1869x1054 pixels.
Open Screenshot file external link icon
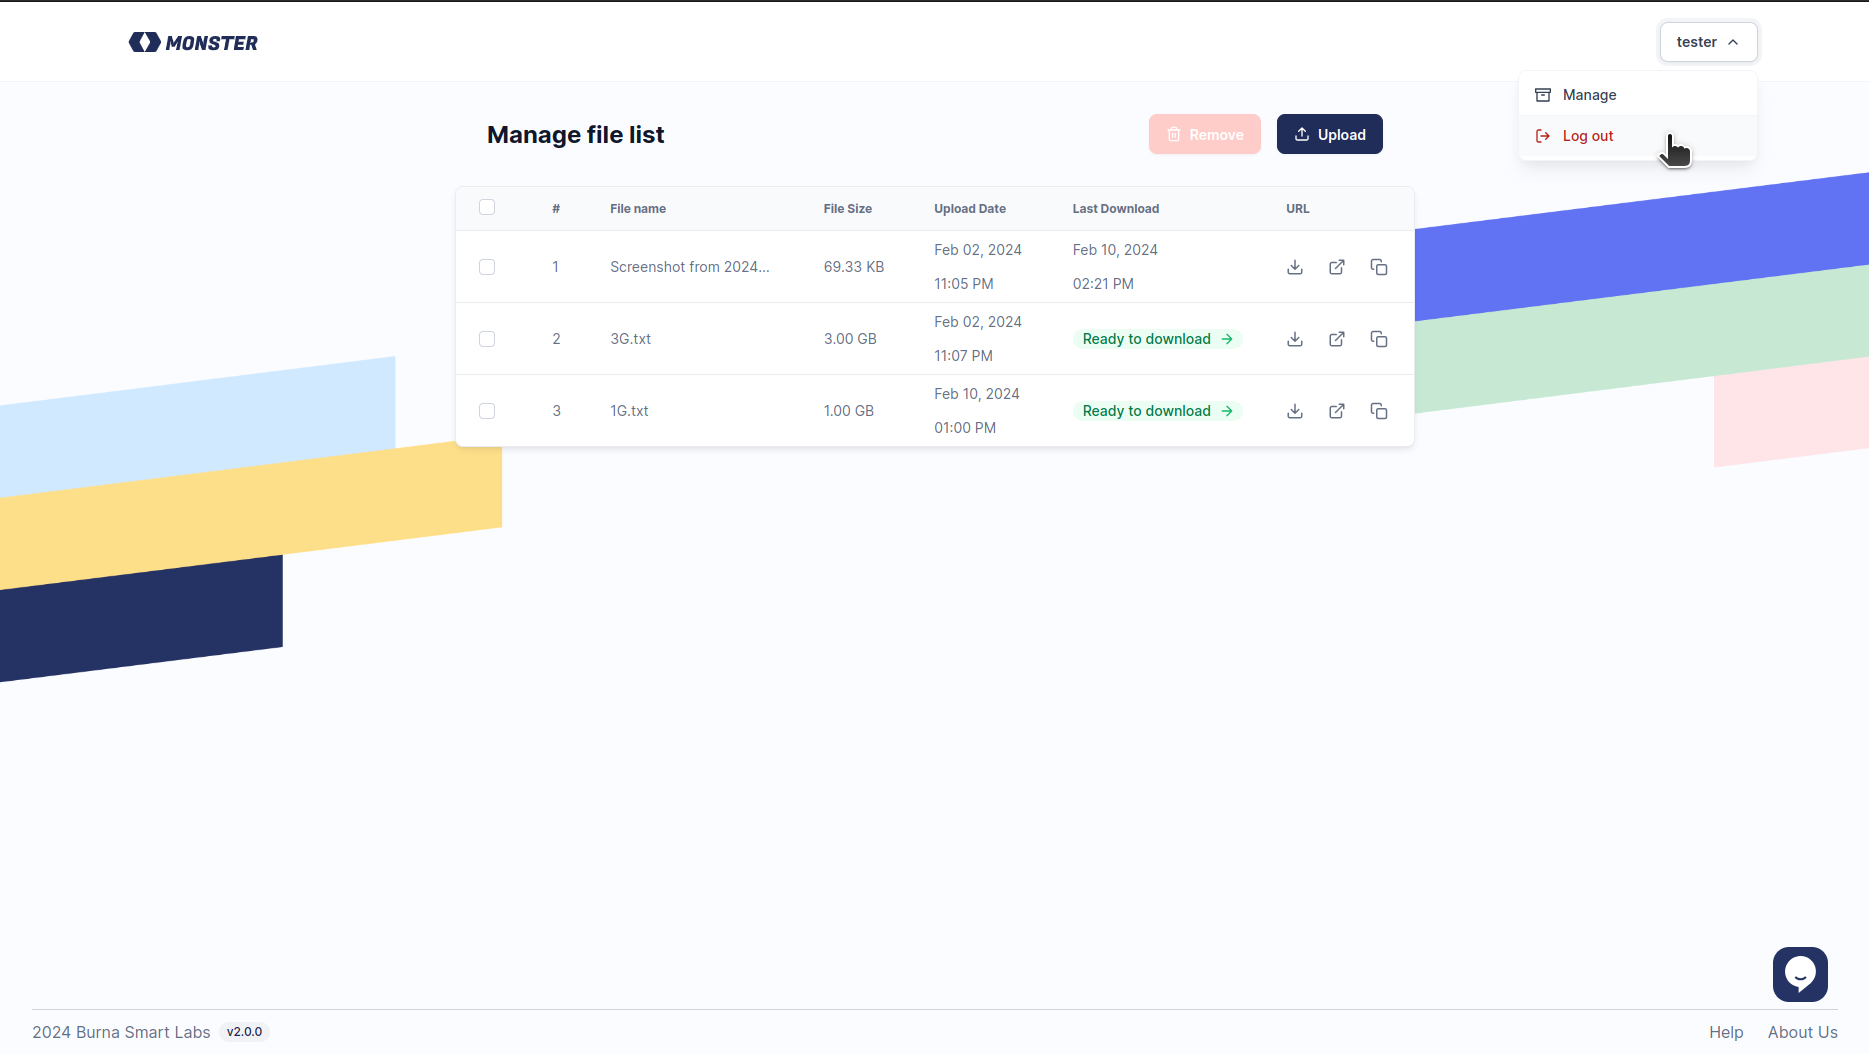(1337, 267)
